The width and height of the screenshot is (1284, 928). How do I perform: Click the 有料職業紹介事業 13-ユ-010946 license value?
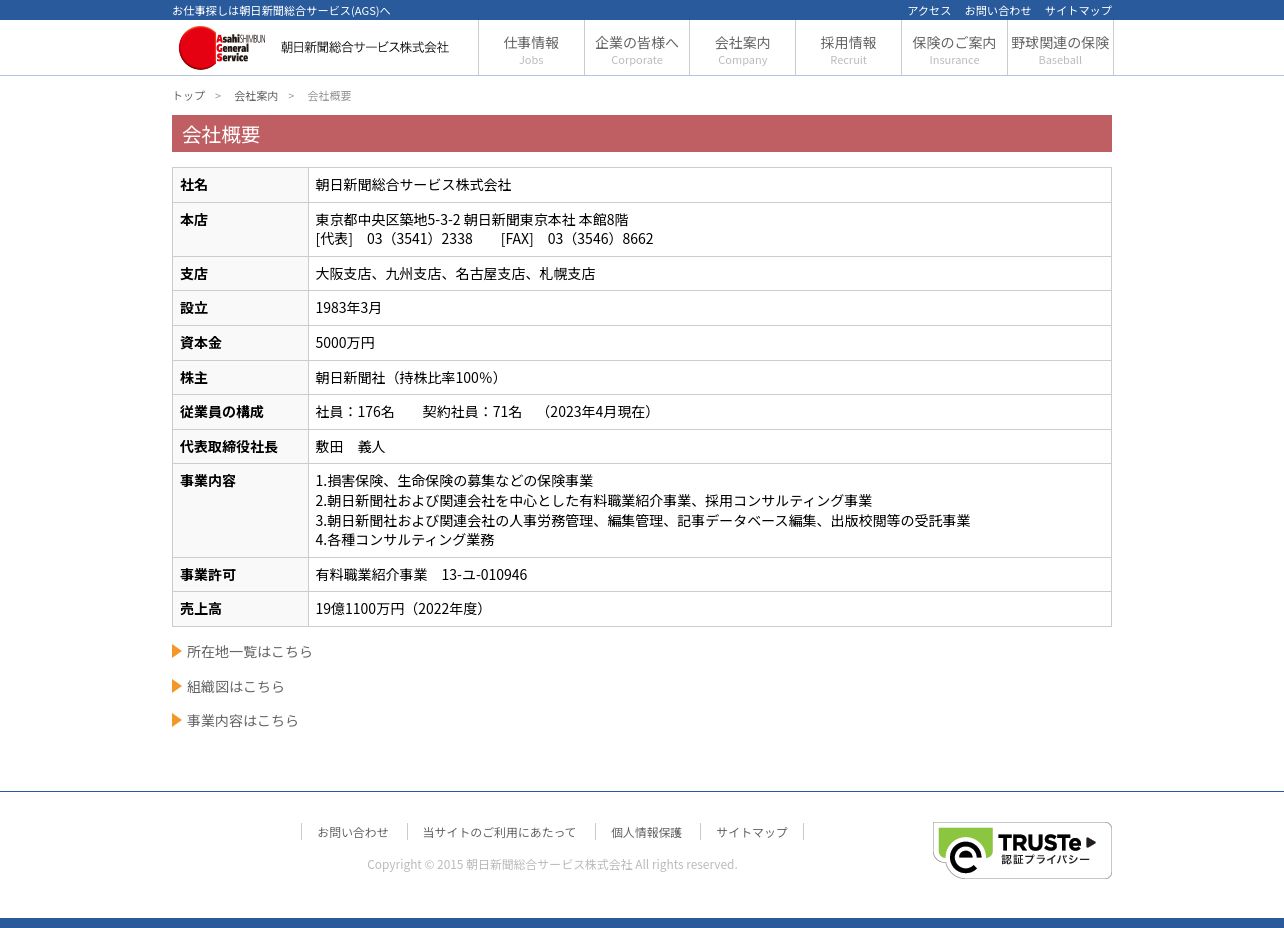tap(421, 575)
